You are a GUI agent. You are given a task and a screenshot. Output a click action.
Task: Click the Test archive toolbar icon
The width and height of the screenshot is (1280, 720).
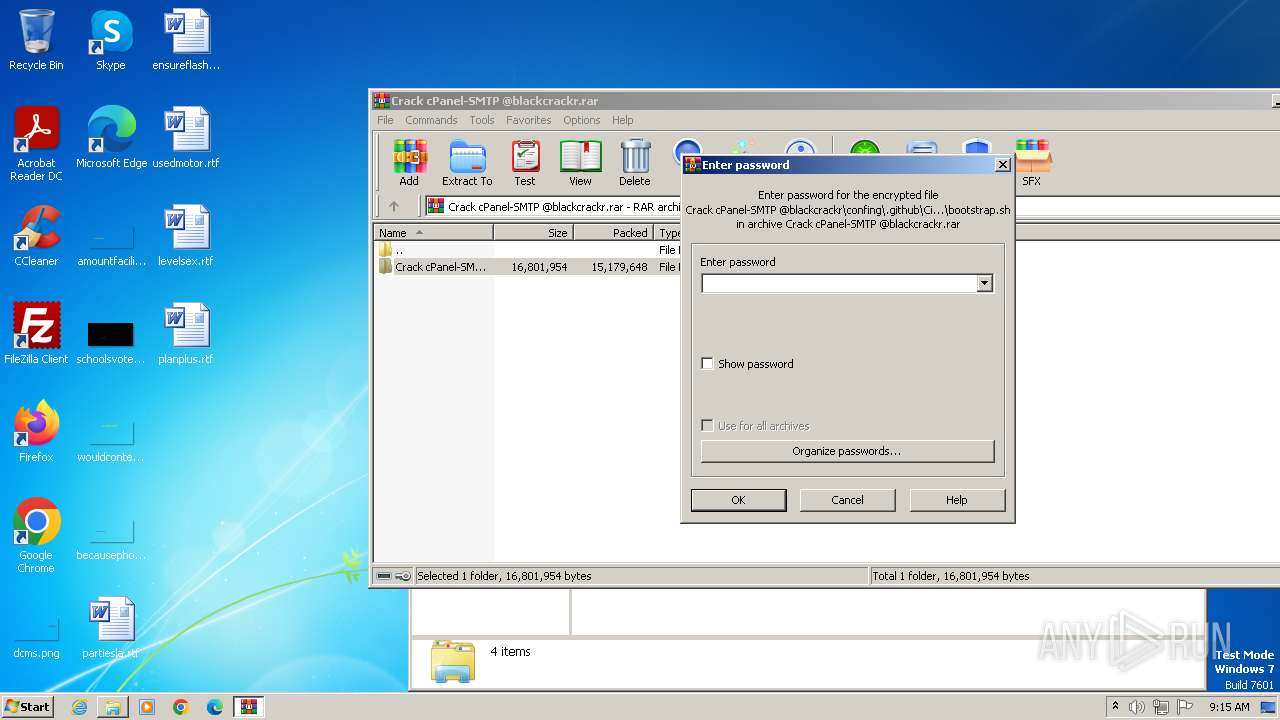tap(525, 163)
